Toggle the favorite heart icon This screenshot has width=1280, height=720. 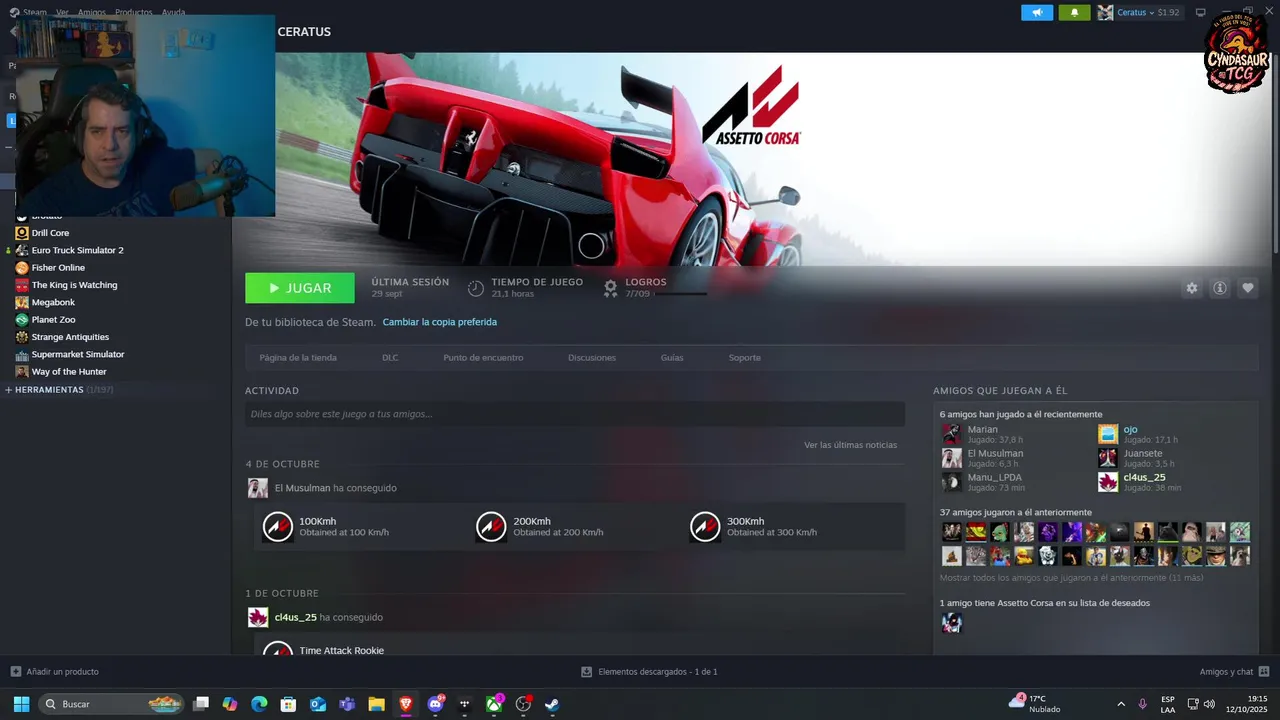coord(1247,288)
